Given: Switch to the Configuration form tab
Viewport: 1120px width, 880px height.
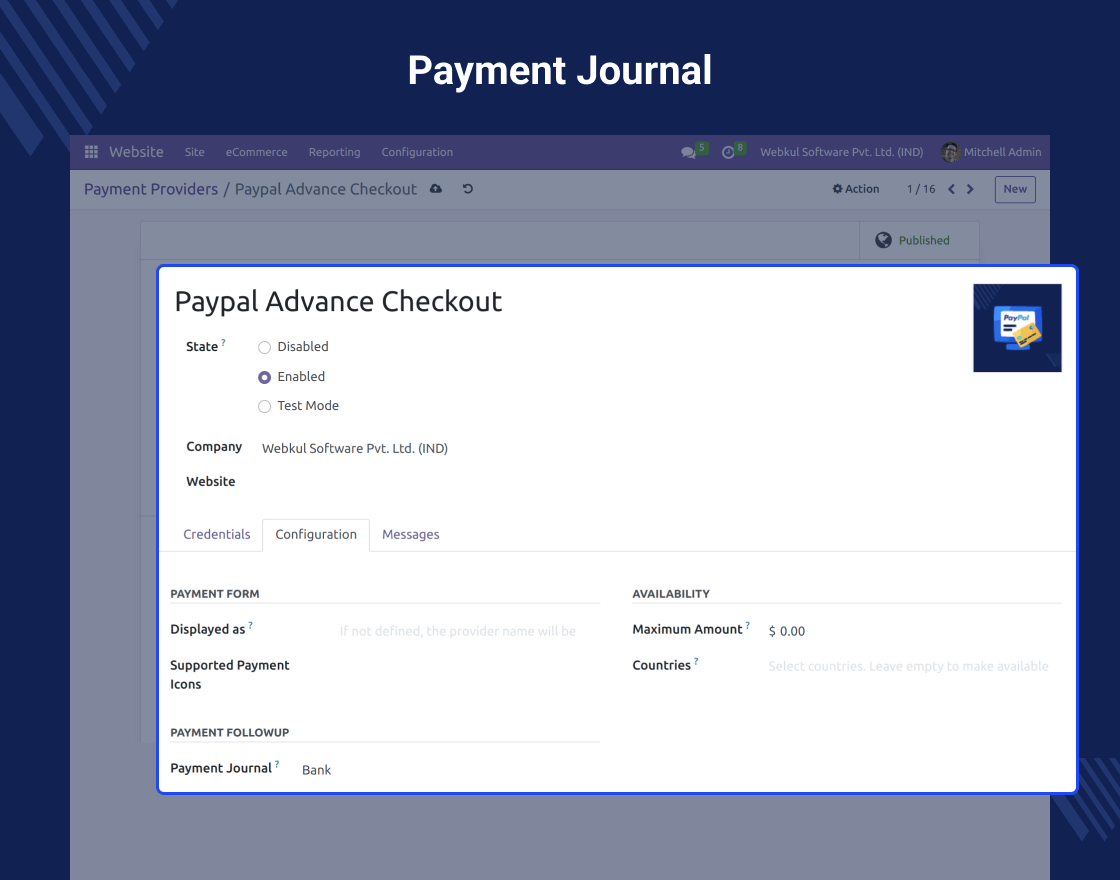Looking at the screenshot, I should coord(316,535).
